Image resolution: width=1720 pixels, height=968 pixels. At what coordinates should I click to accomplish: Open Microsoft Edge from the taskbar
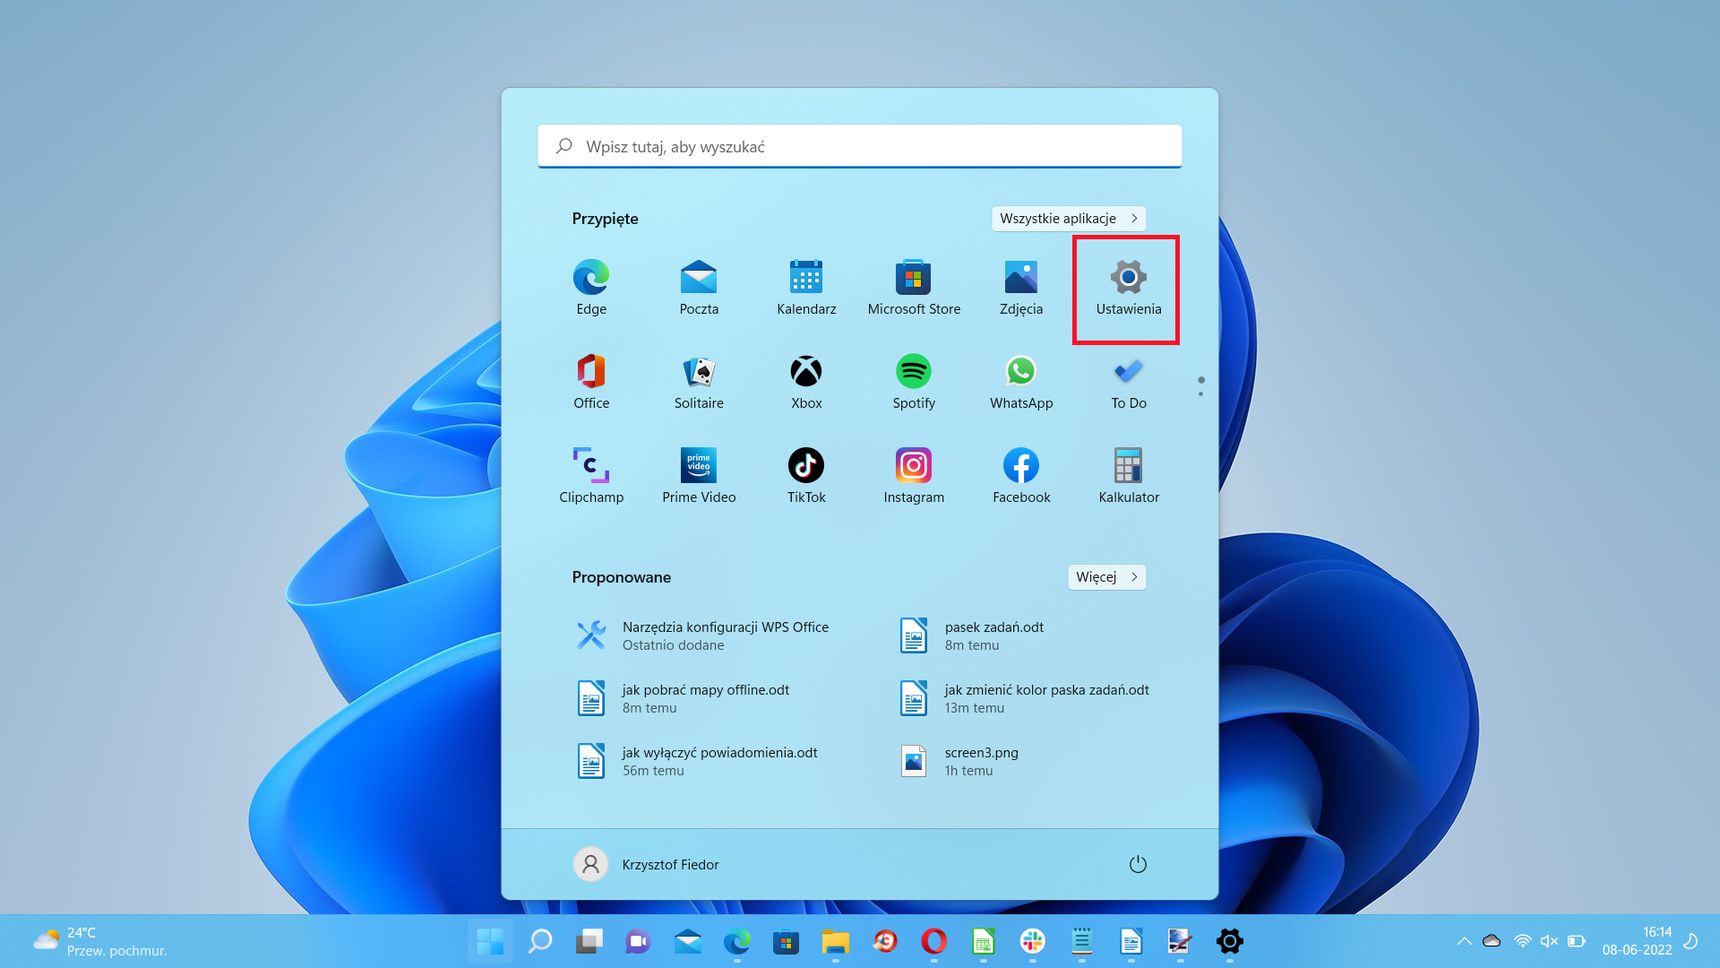pyautogui.click(x=737, y=941)
